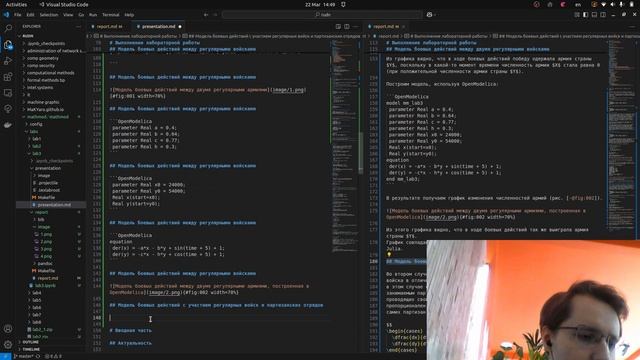640x360 pixels.
Task: Click the image/2.png link in presentation.md
Action: 165,292
